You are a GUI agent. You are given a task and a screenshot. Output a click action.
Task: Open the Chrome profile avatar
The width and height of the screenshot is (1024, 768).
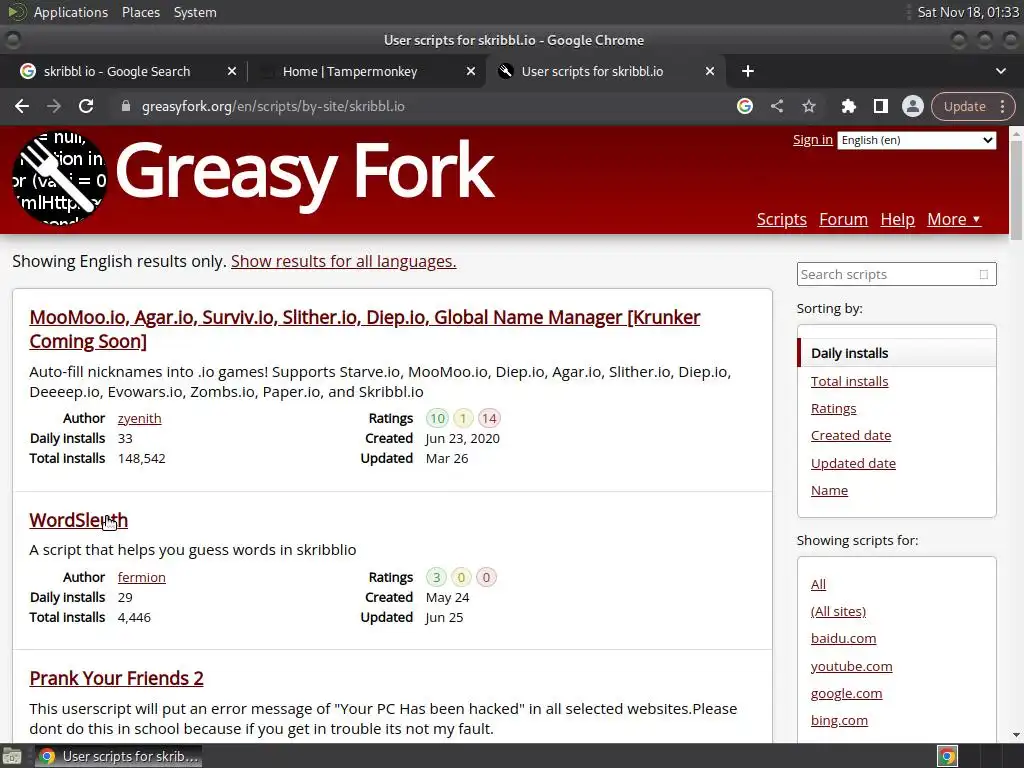coord(912,106)
